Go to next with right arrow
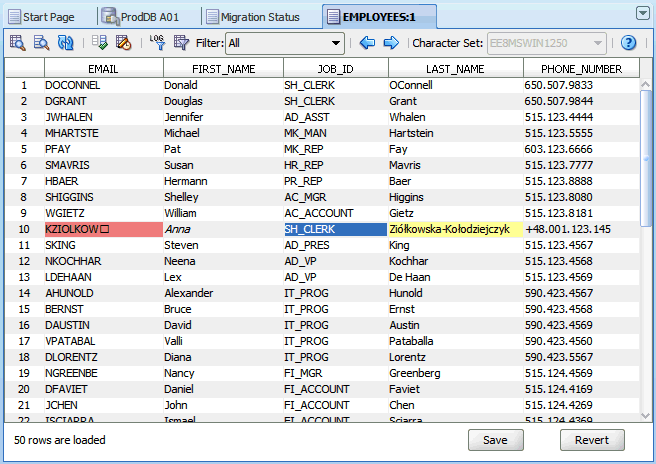 (391, 43)
